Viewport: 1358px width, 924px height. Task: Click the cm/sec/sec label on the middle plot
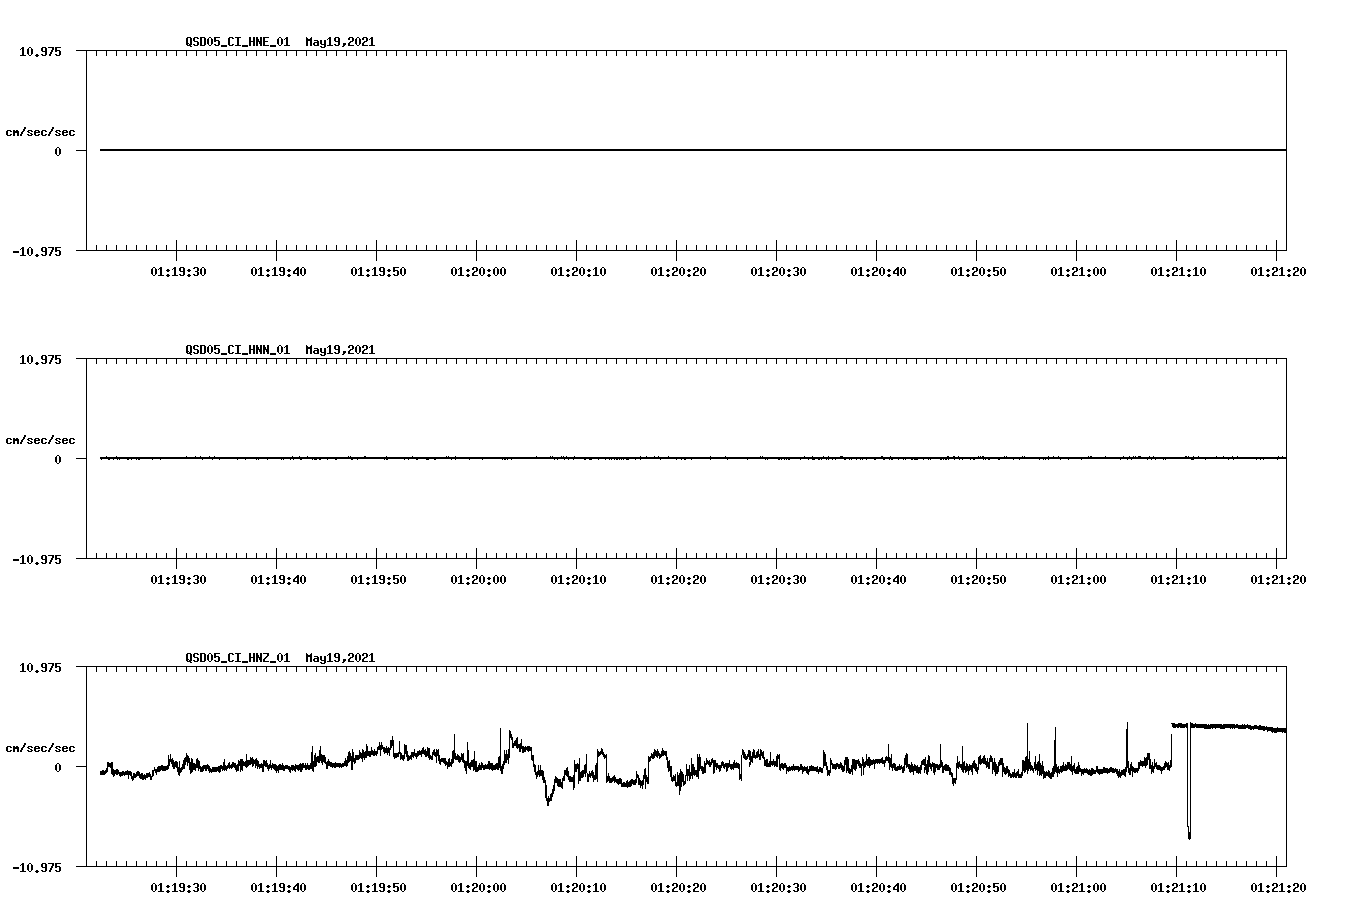41,438
